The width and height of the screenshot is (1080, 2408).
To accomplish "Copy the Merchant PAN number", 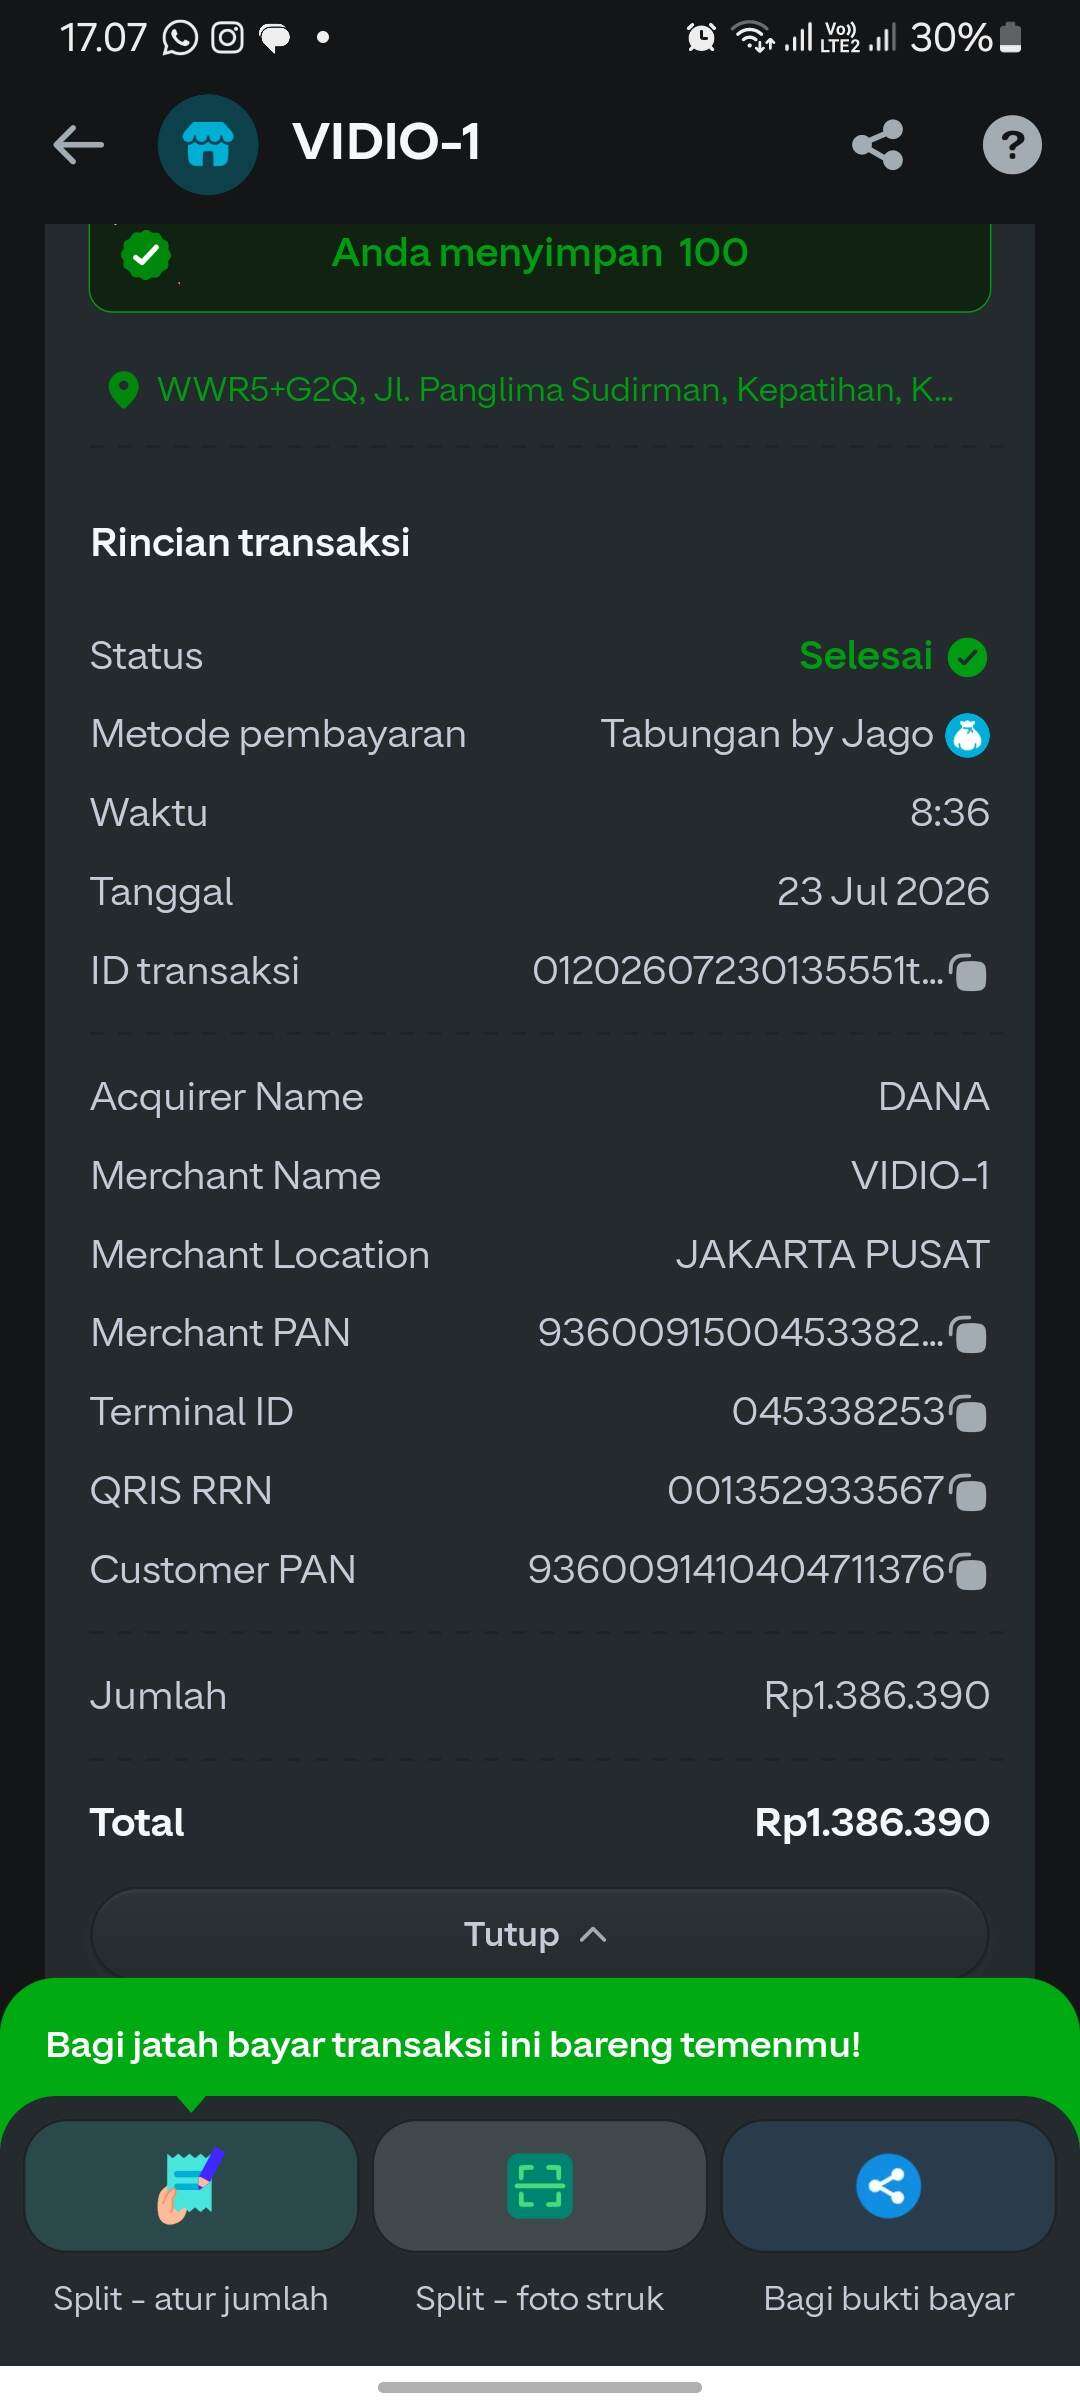I will pos(968,1333).
